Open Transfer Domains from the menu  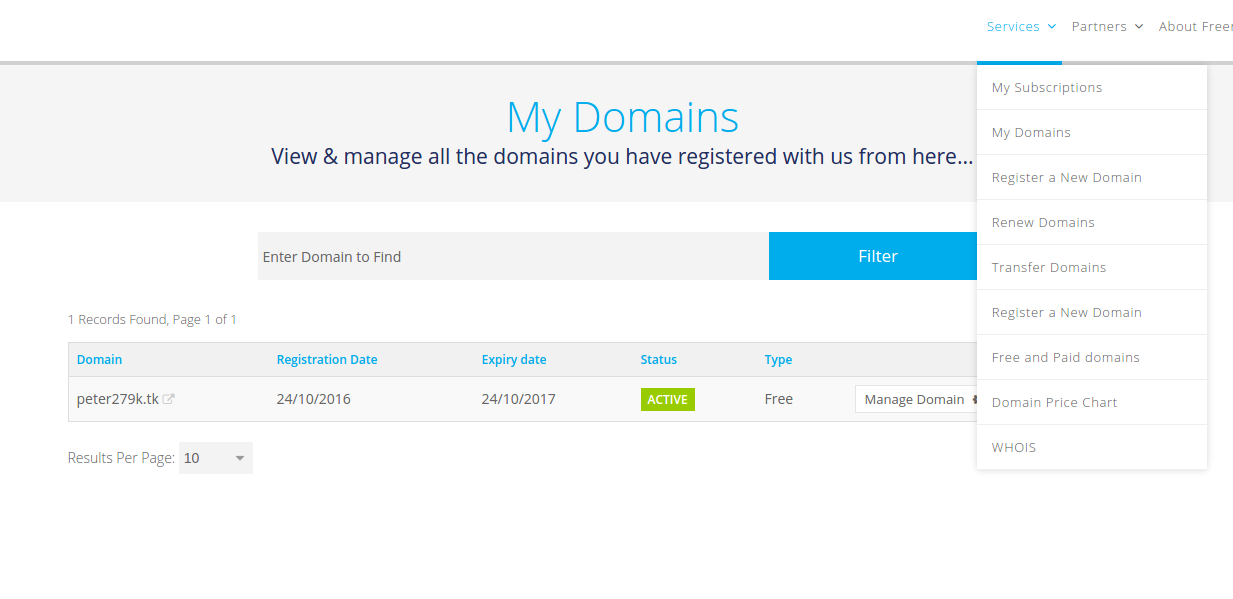pos(1048,268)
